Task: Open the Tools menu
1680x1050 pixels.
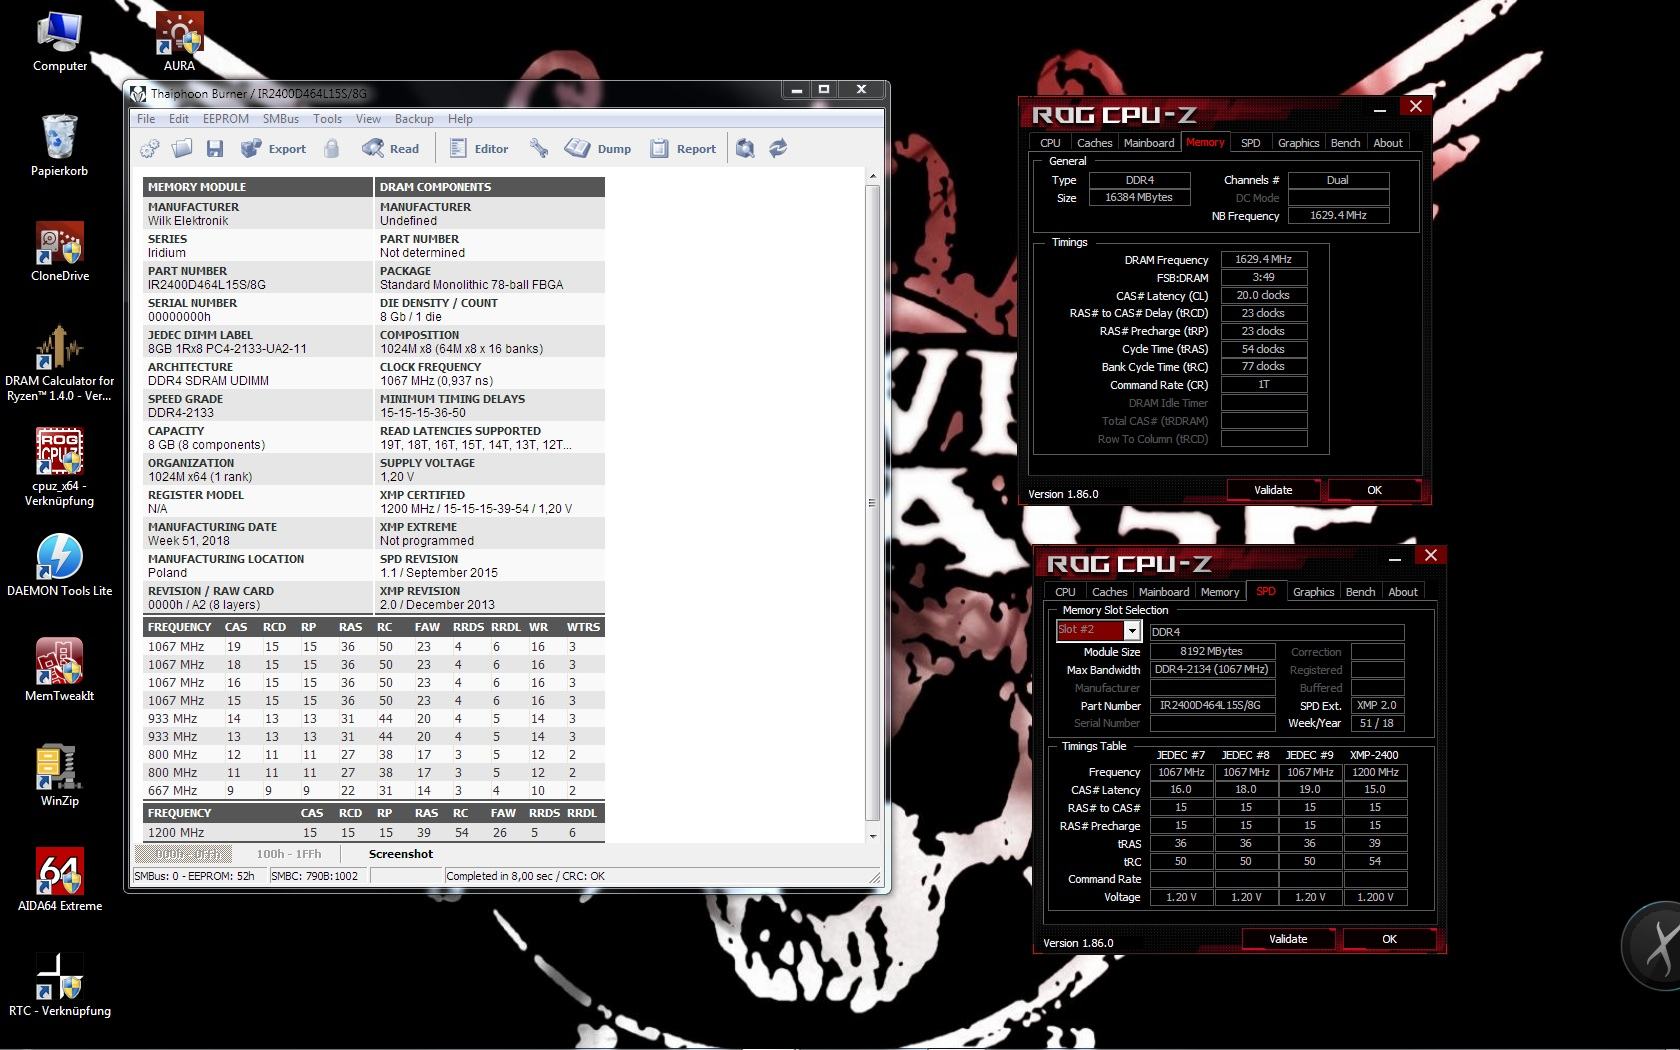Action: 327,118
